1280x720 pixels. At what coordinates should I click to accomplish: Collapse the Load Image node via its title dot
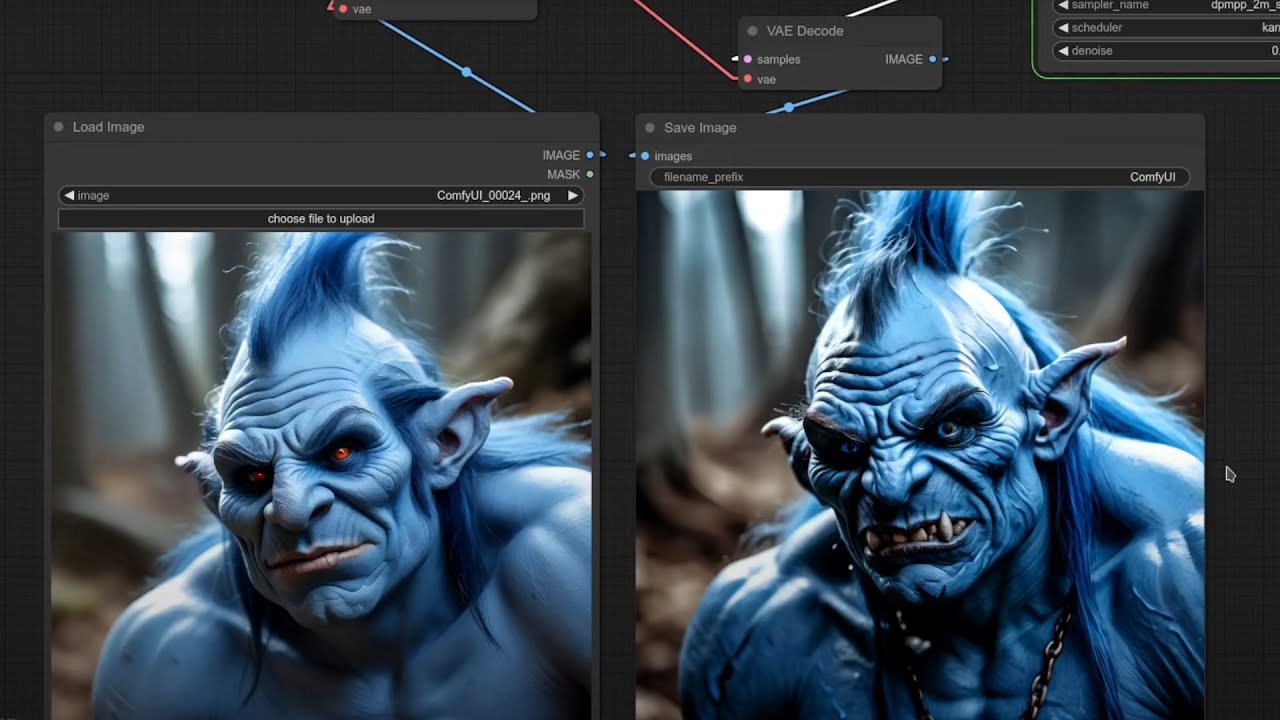pos(58,127)
